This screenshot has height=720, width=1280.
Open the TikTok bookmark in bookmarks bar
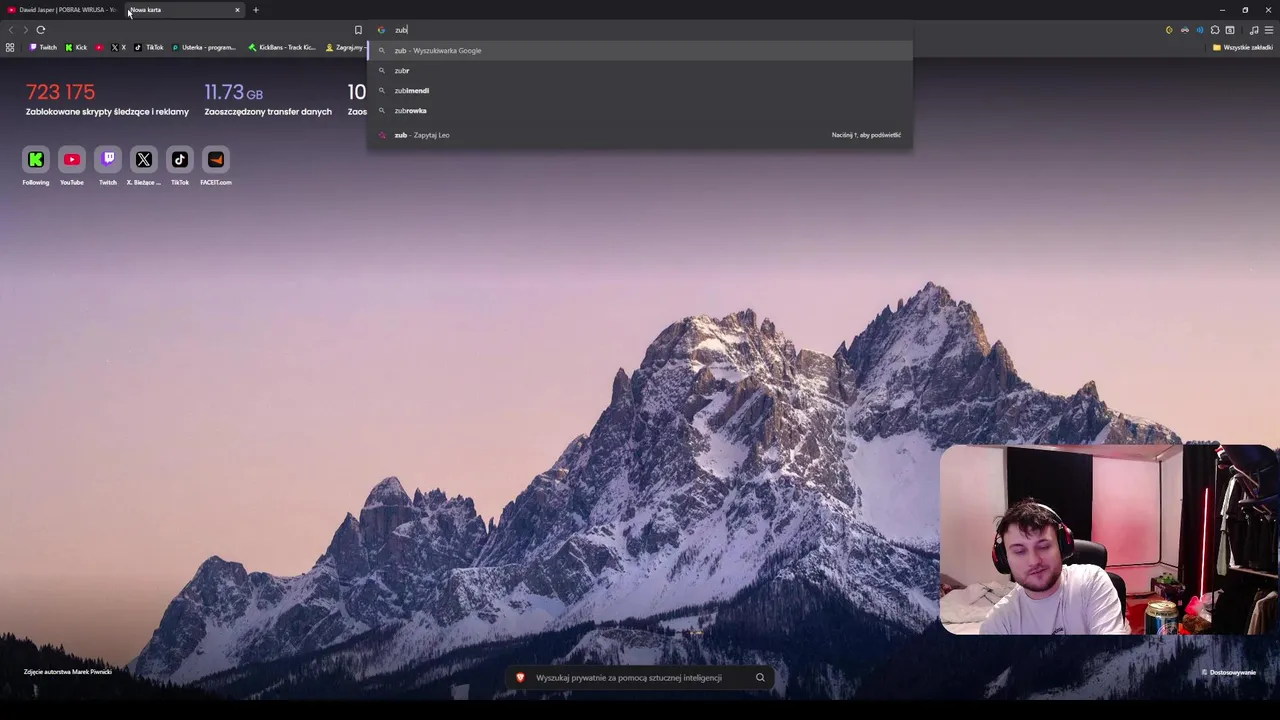coord(149,47)
